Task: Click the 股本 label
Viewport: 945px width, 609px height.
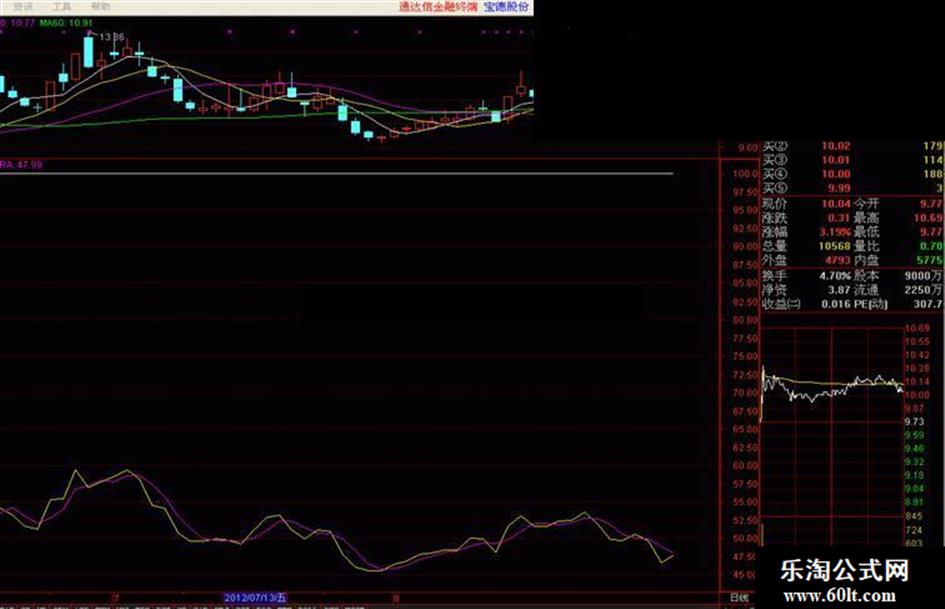Action: 866,276
